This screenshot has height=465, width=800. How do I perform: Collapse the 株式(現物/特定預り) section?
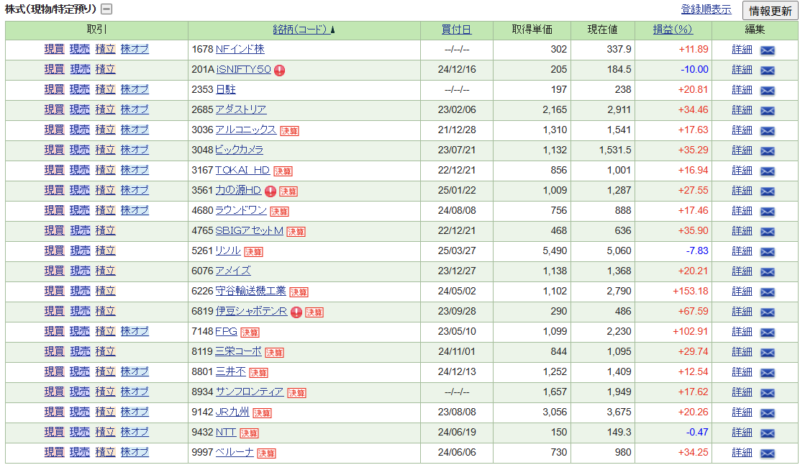pyautogui.click(x=107, y=9)
